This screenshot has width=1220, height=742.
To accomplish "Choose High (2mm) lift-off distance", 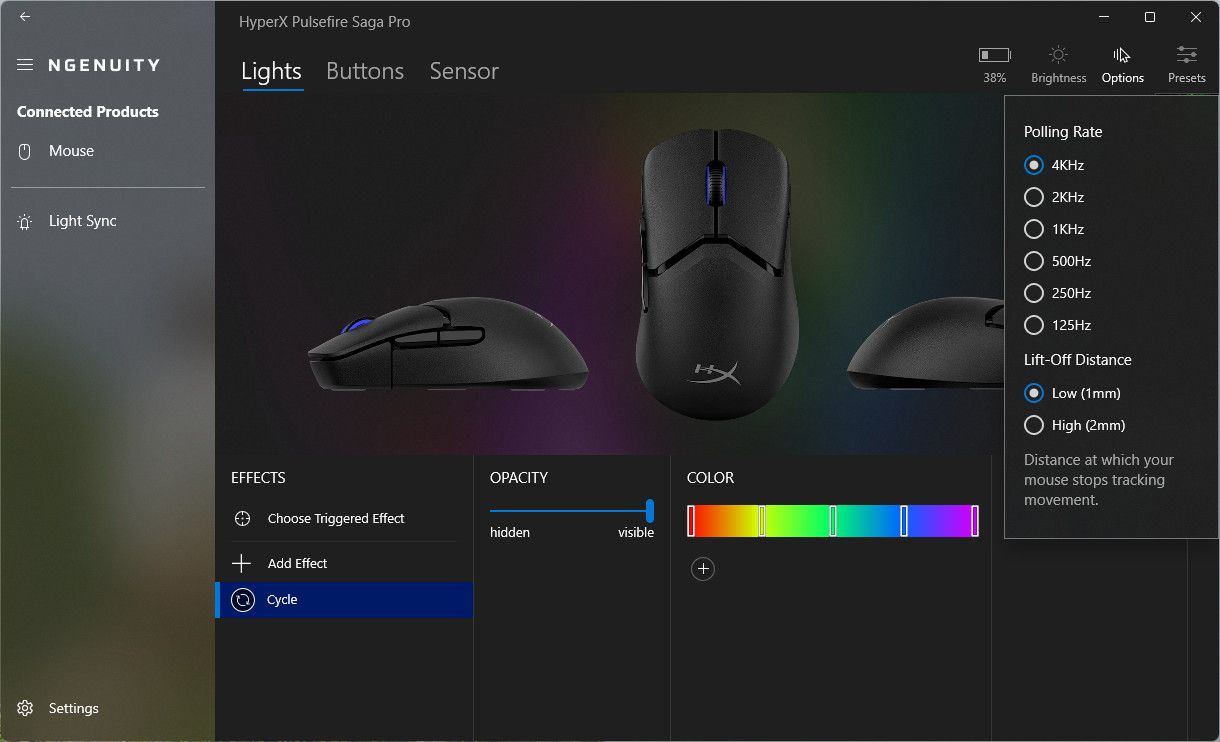I will point(1034,425).
